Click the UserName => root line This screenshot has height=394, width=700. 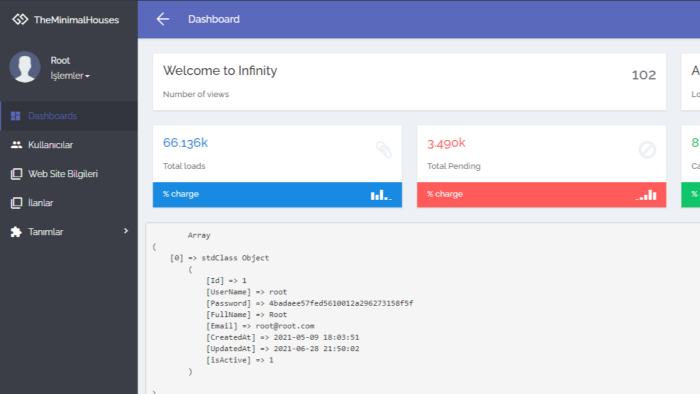(x=246, y=292)
